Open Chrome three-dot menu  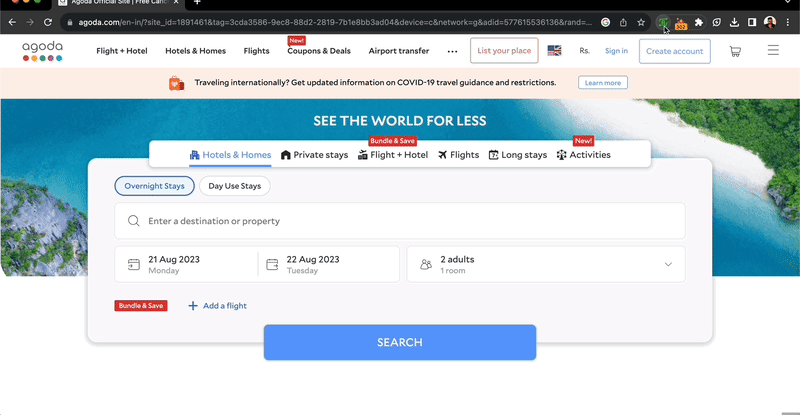coord(788,22)
